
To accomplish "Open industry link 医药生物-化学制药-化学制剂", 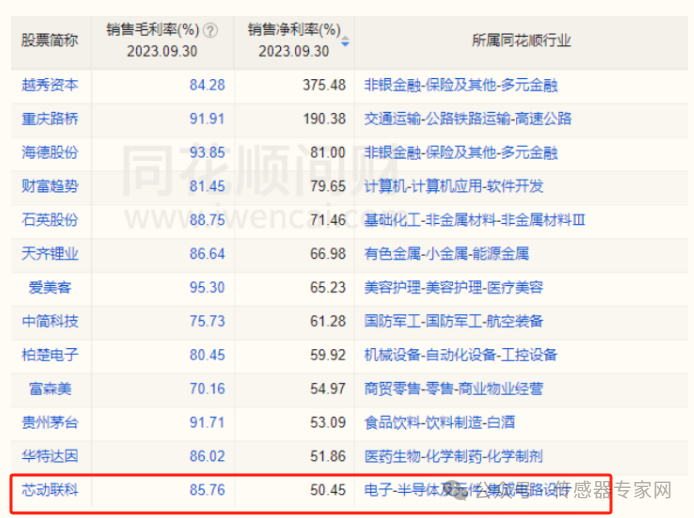I will (454, 456).
